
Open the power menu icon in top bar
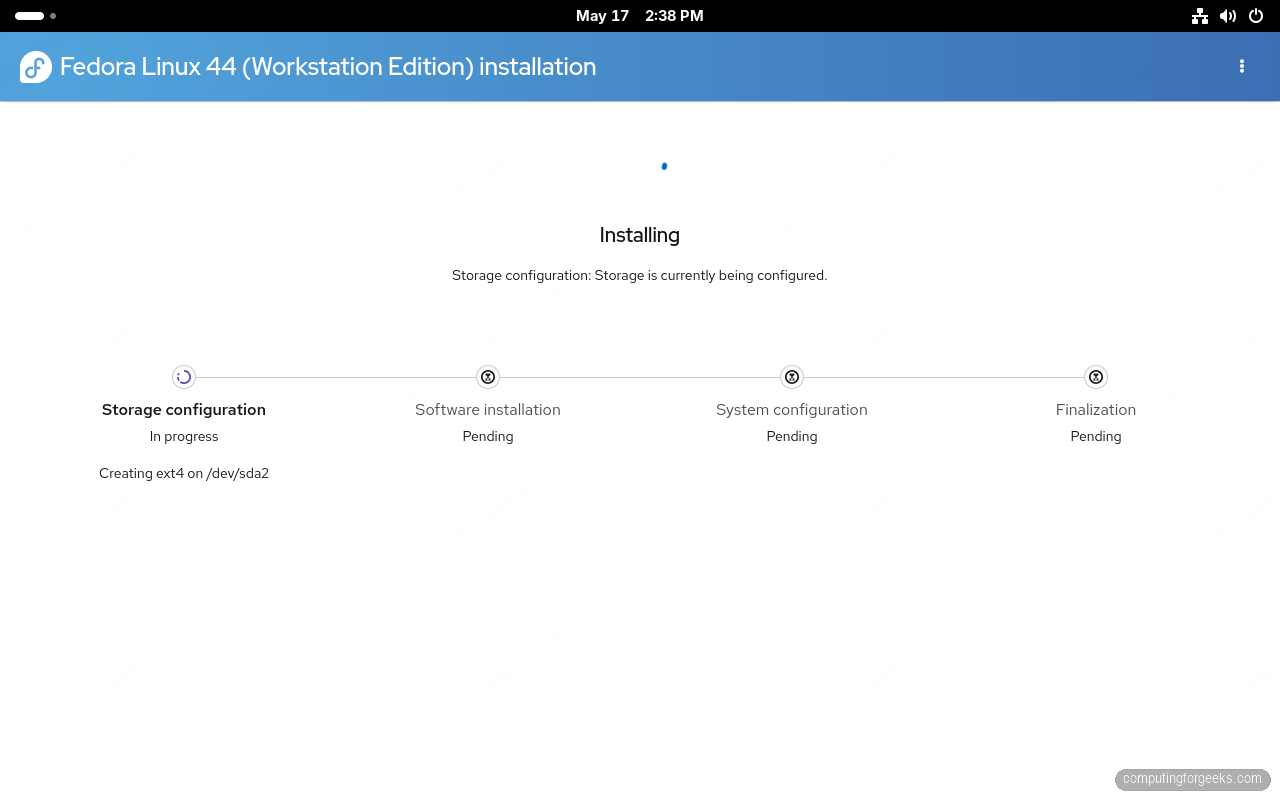(x=1256, y=16)
